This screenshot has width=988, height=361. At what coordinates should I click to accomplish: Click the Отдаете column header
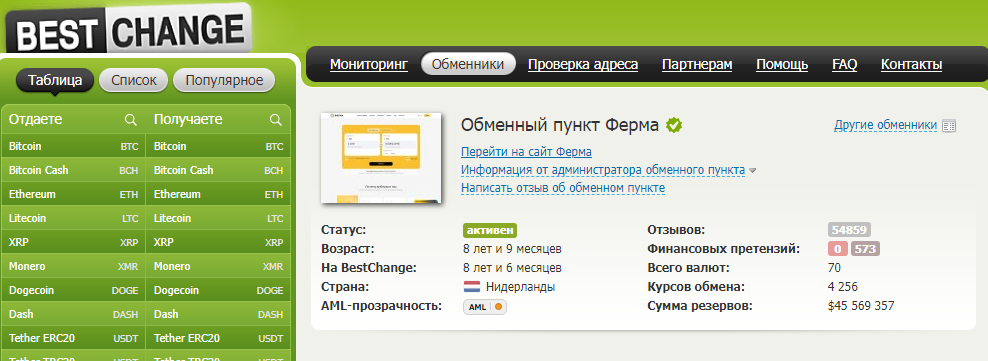35,120
